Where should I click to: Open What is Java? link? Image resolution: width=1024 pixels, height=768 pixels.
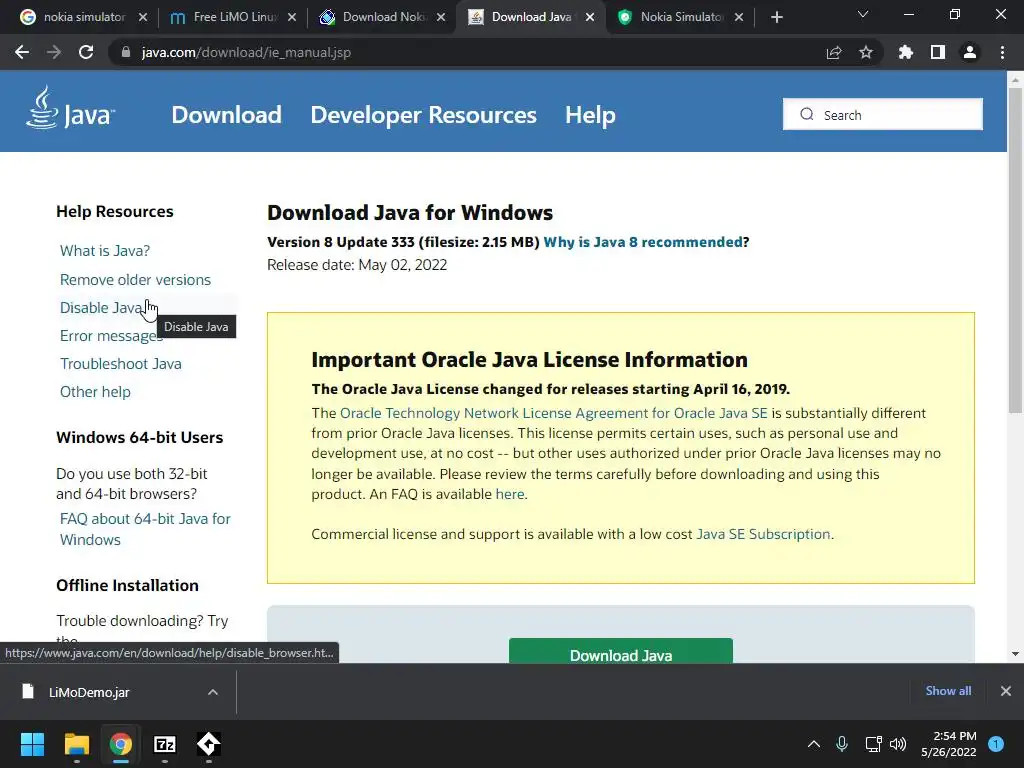tap(104, 251)
